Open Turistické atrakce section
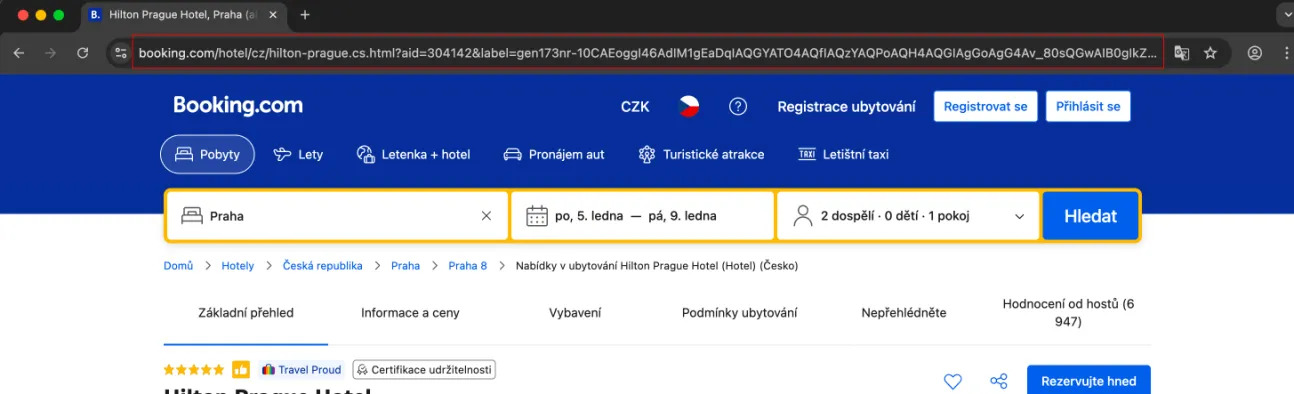 [701, 155]
